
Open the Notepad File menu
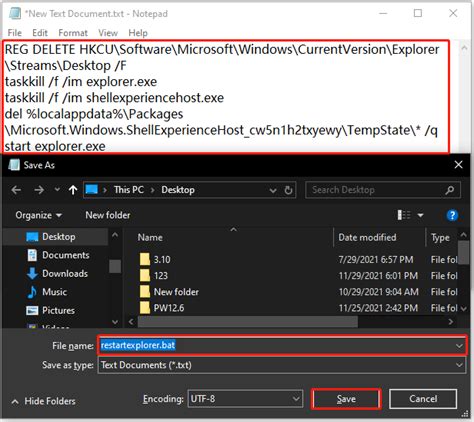pos(14,33)
